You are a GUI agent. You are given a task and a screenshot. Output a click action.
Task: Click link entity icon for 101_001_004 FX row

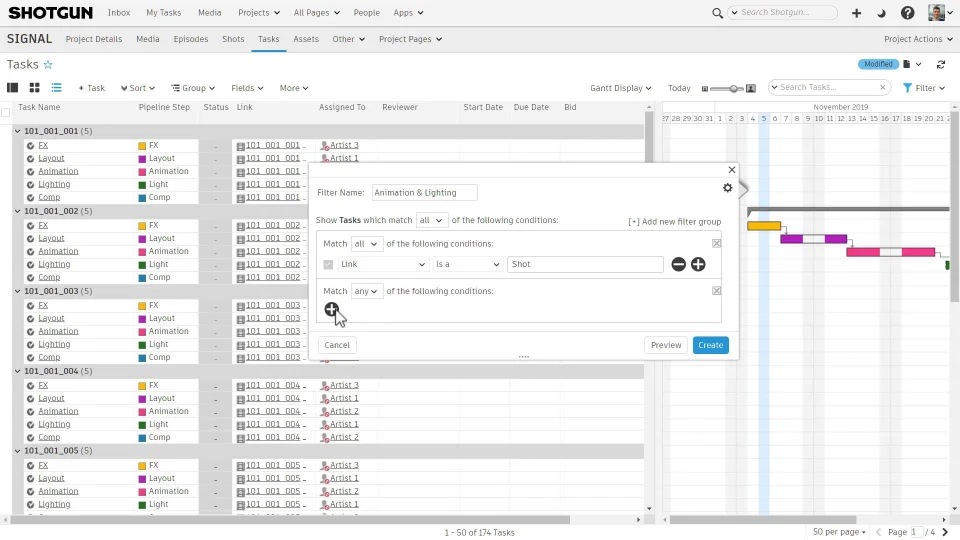pos(241,386)
